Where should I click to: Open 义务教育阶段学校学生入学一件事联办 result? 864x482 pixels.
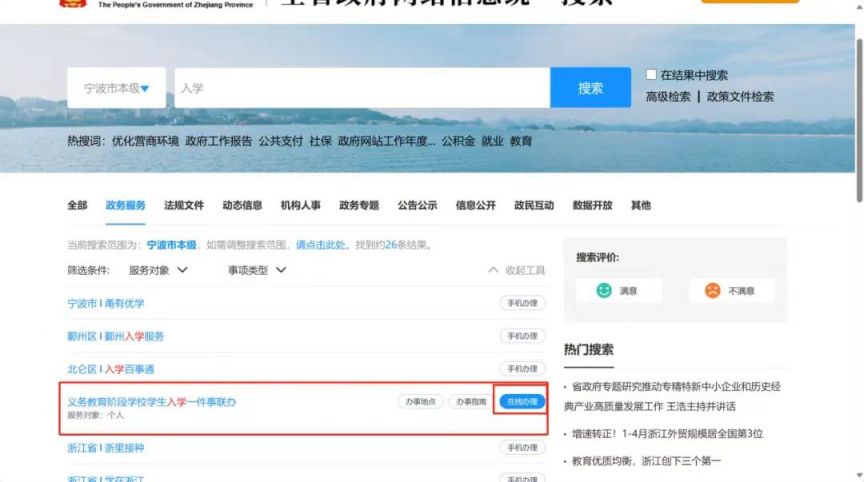(x=152, y=402)
